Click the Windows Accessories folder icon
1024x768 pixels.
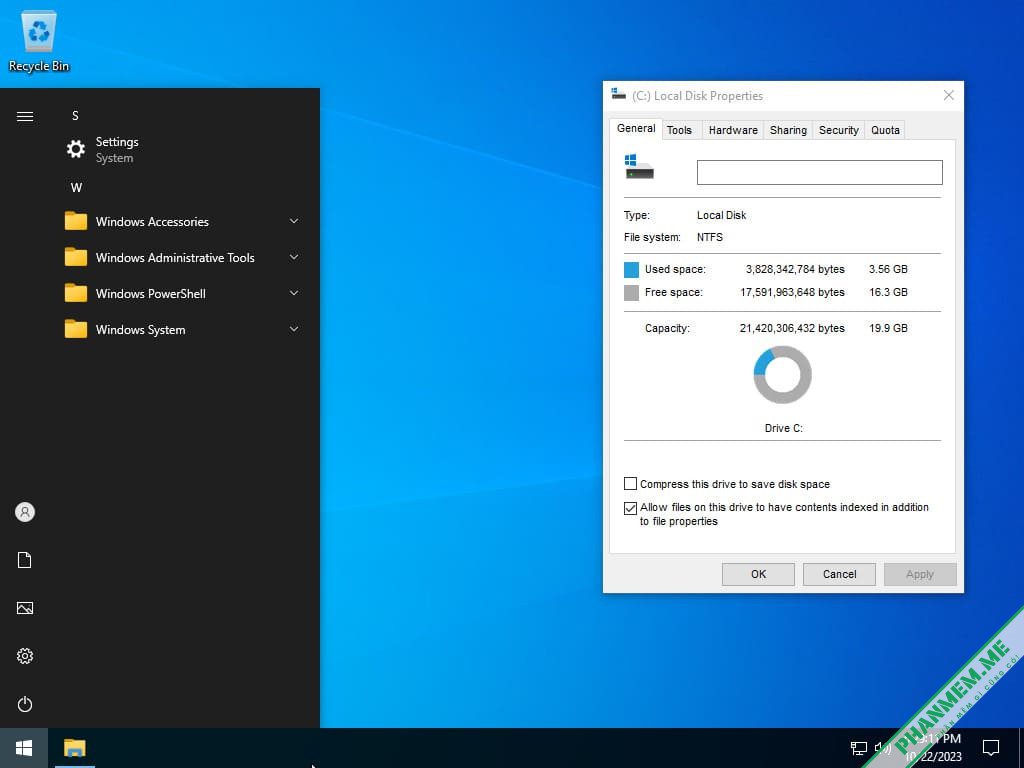point(76,221)
